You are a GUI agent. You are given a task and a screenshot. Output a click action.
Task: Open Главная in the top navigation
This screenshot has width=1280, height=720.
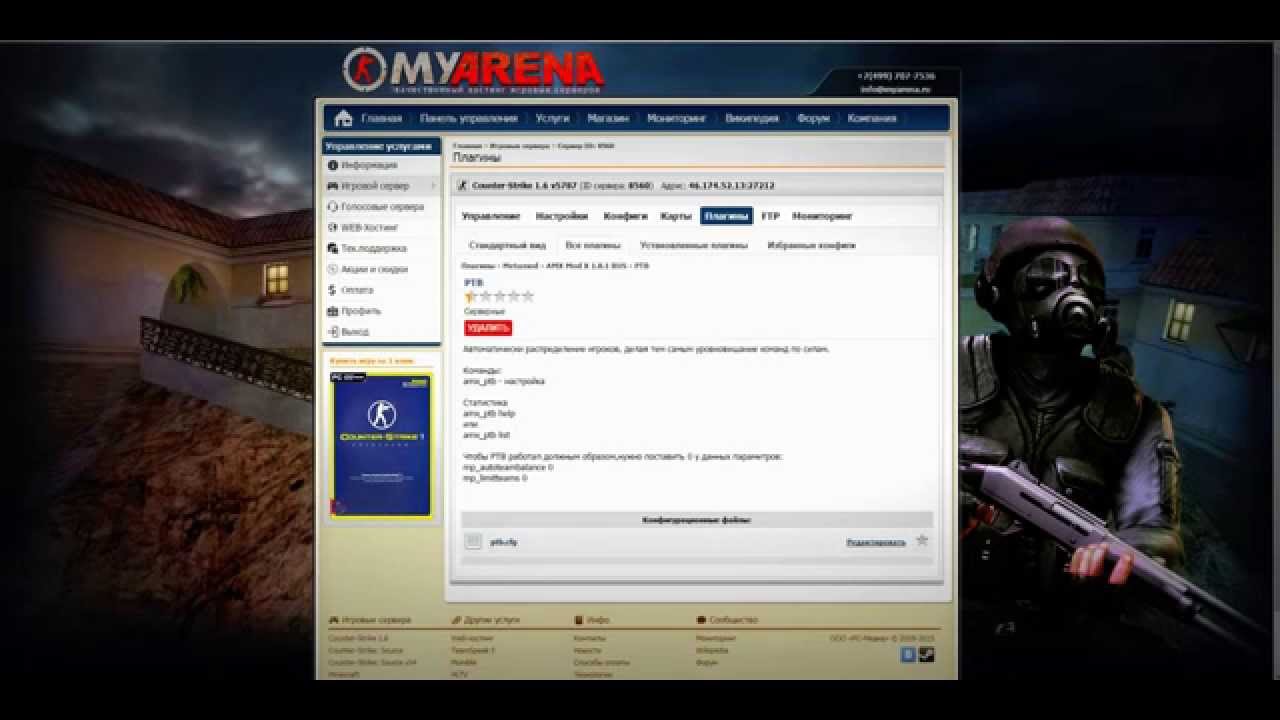[x=381, y=118]
